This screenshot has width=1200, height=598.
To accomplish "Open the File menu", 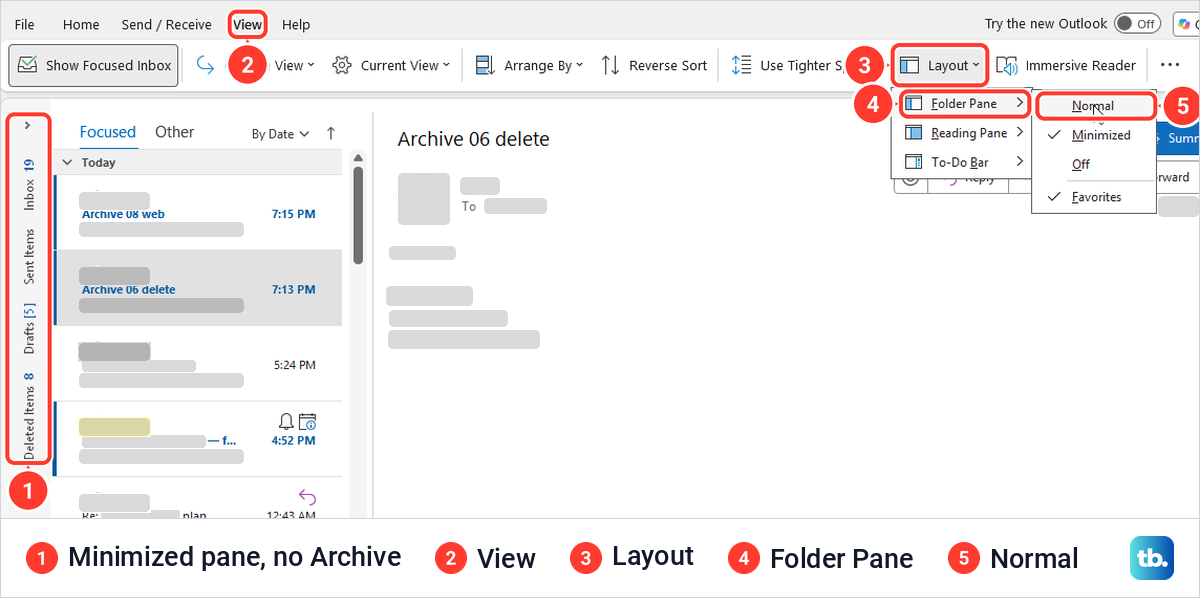I will [25, 24].
